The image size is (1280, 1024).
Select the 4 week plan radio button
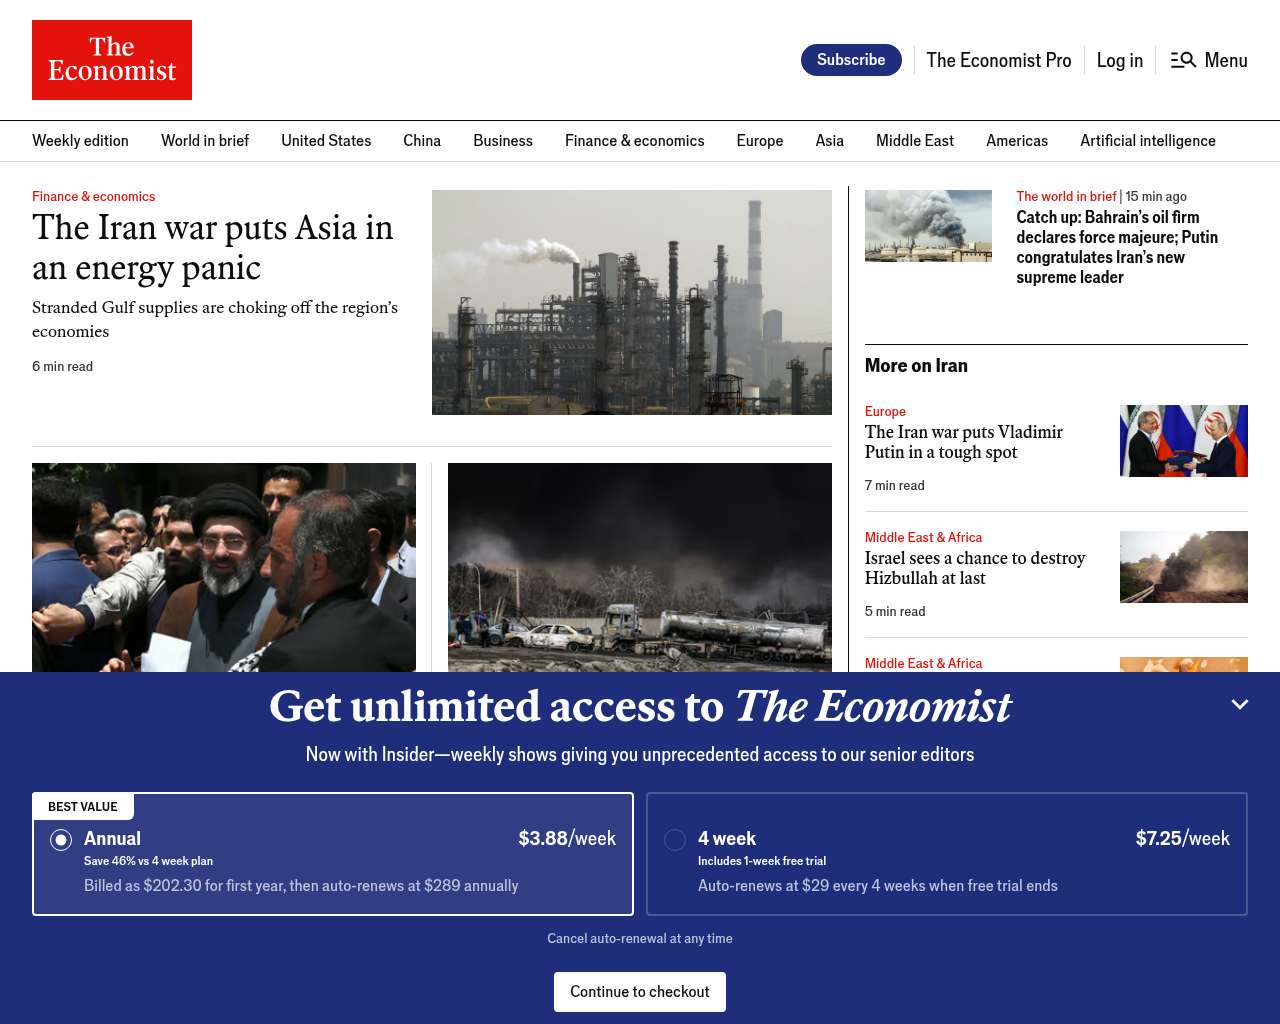[675, 840]
